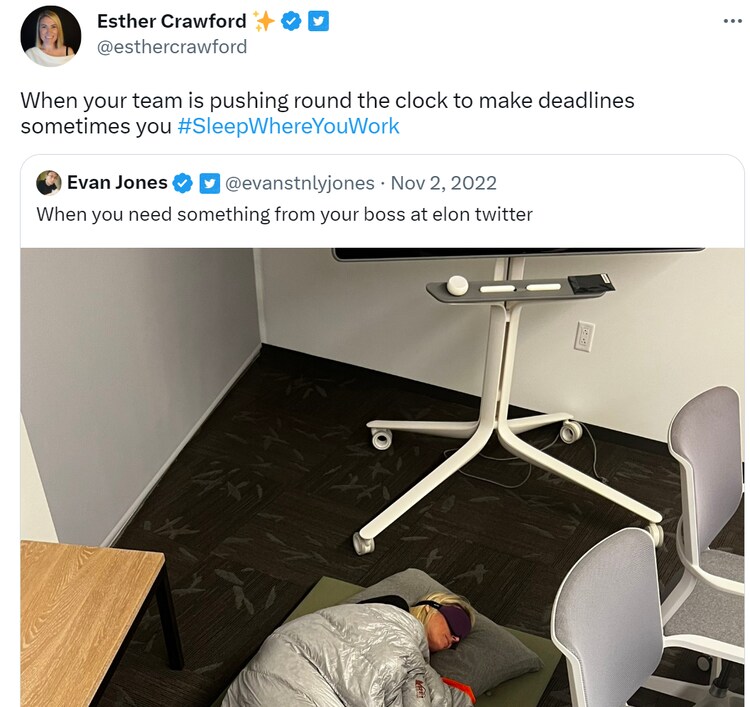Click the sparkle emoji beside Esther Crawford's name
Viewport: 750px width, 707px height.
264,22
